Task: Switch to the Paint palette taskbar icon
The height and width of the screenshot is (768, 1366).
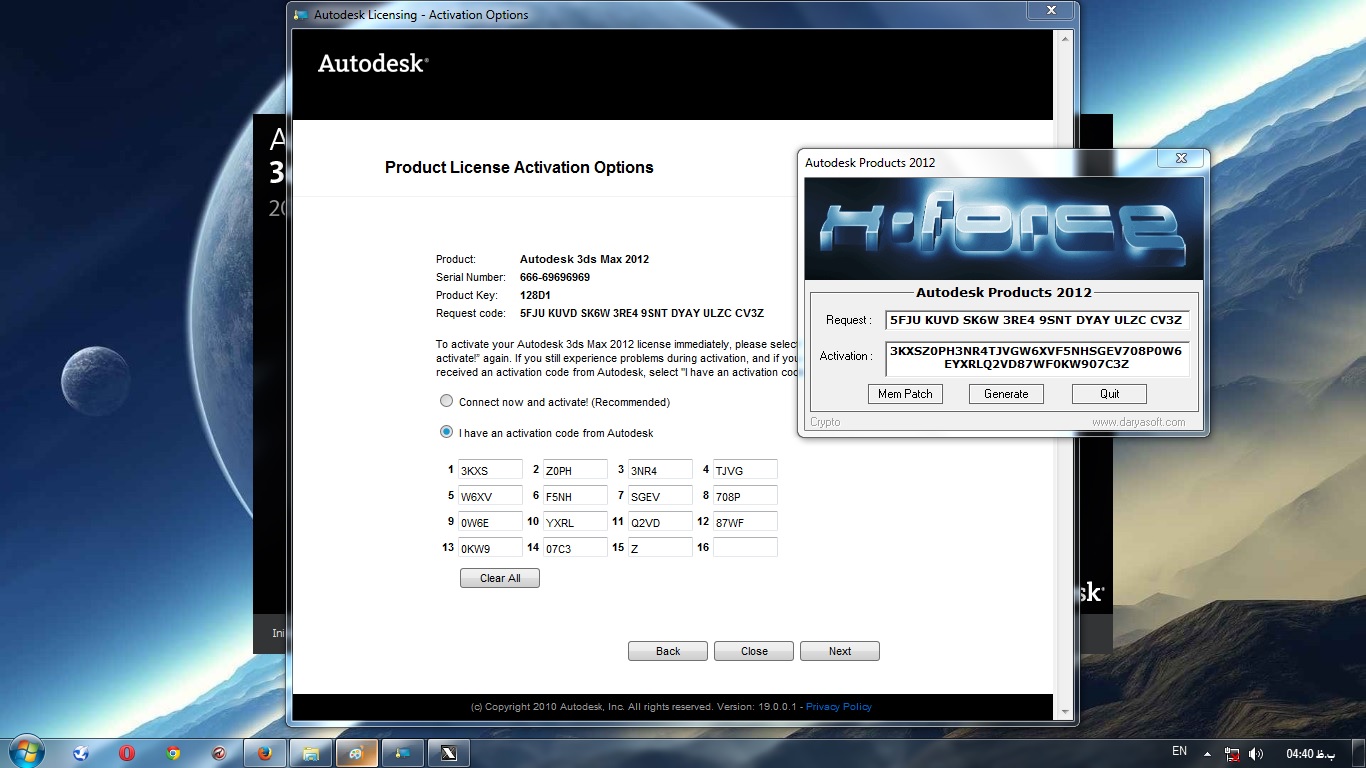Action: (357, 753)
